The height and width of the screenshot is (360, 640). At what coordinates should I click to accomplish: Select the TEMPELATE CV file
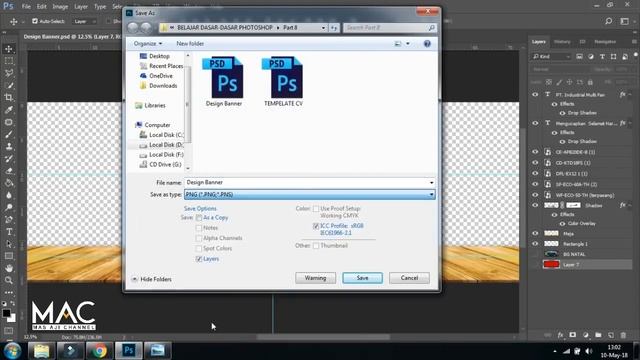283,82
